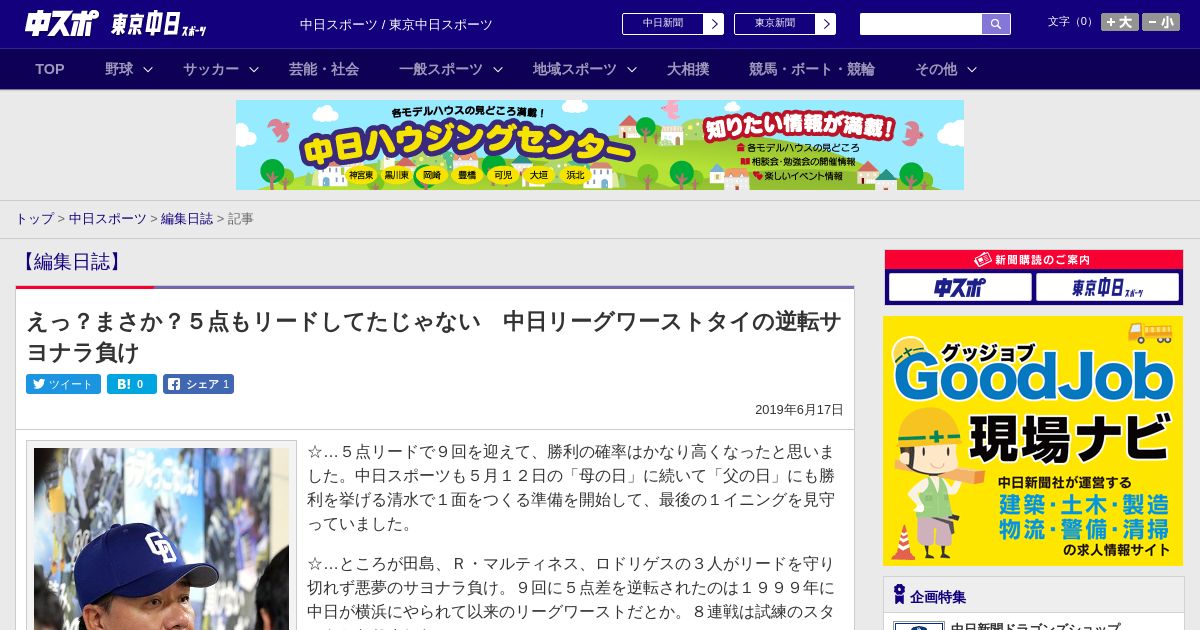Expand the 野球 dropdown chevron
The height and width of the screenshot is (630, 1200).
pos(148,70)
